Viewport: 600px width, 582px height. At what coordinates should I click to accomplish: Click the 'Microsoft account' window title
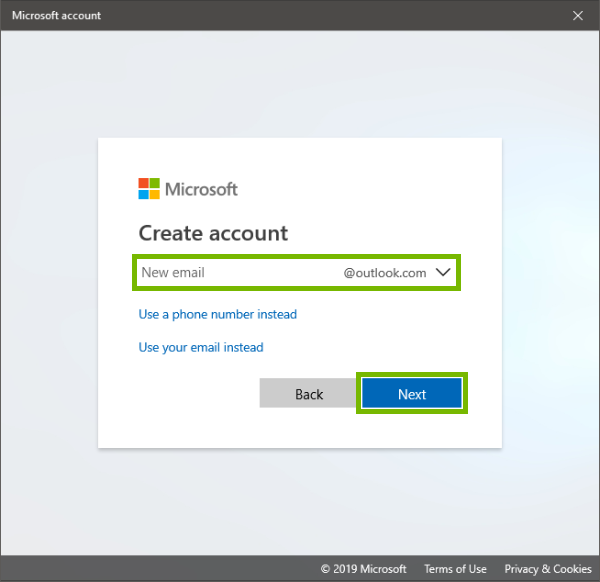click(56, 15)
